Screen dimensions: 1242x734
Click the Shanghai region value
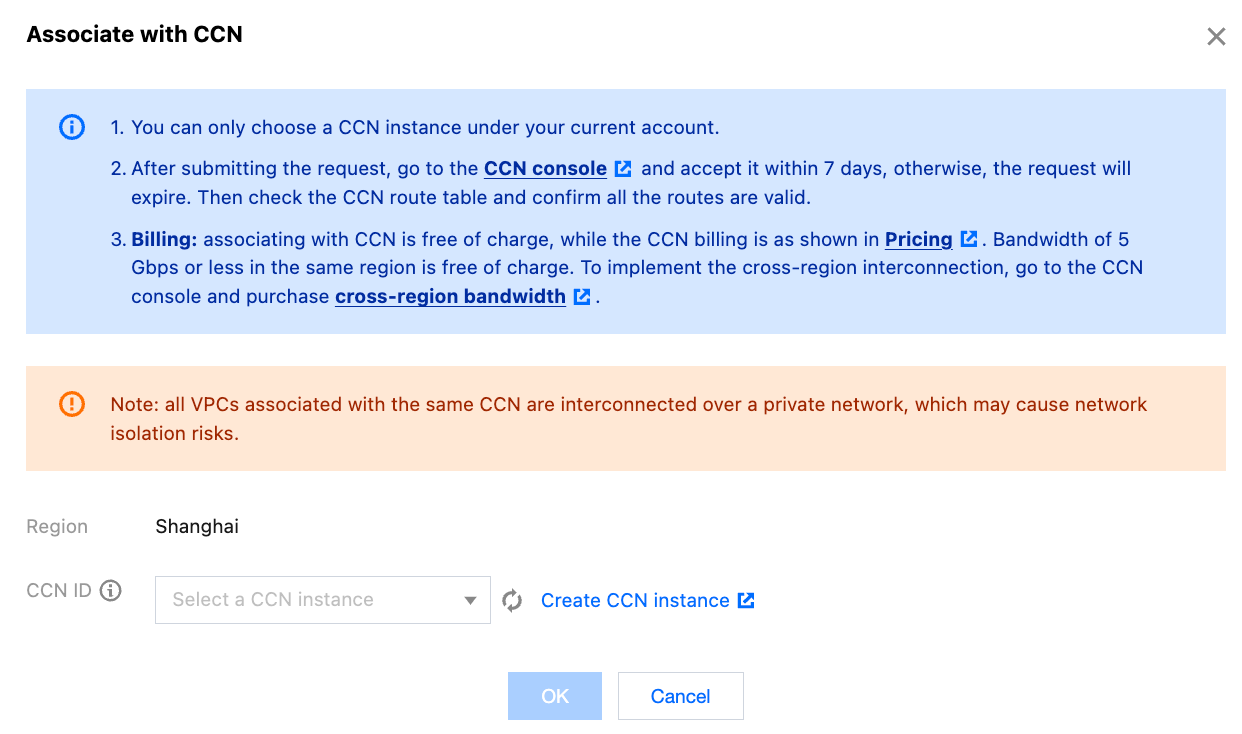coord(197,527)
